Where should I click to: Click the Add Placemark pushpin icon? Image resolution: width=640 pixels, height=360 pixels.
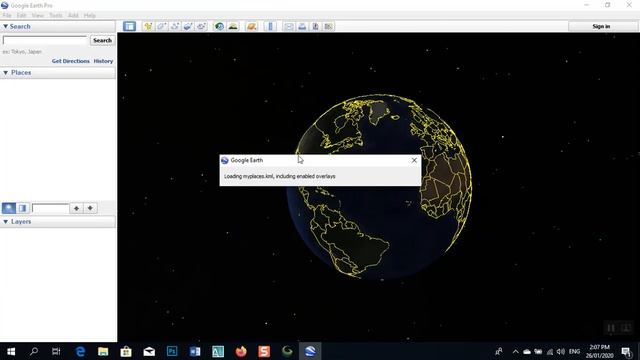(148, 26)
